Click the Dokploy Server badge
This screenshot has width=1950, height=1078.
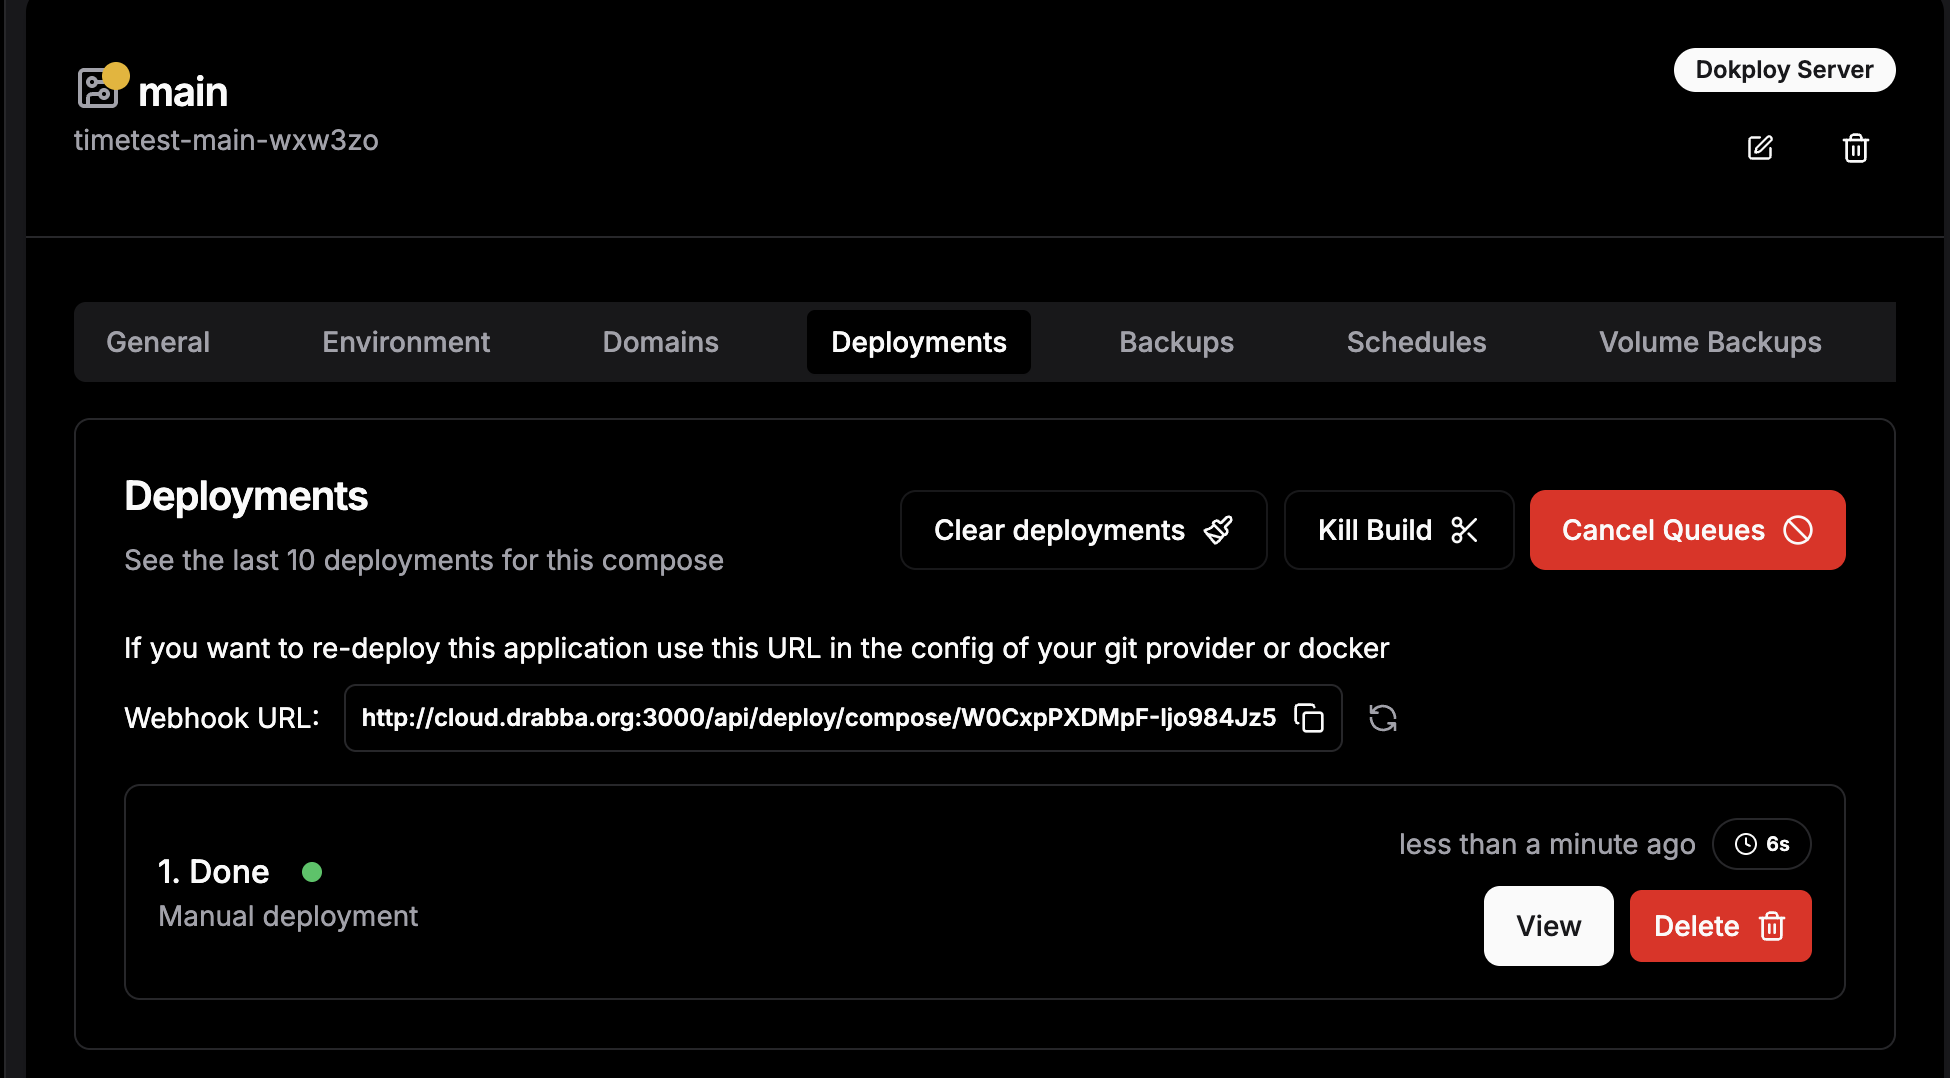point(1785,70)
